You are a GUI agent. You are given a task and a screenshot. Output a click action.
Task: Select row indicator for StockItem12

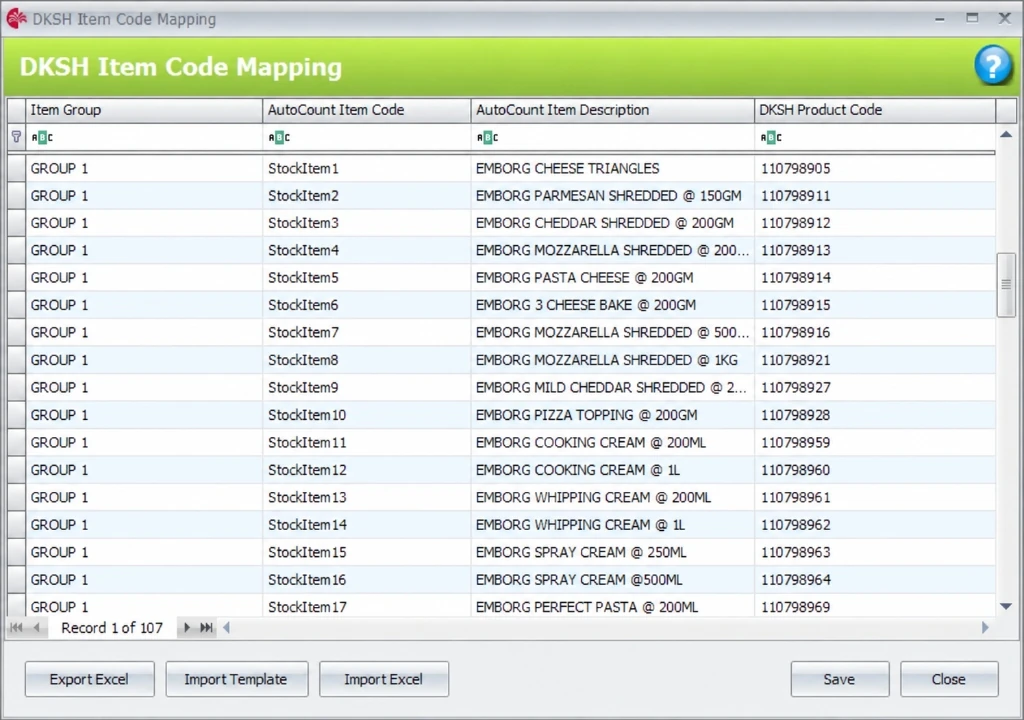16,470
